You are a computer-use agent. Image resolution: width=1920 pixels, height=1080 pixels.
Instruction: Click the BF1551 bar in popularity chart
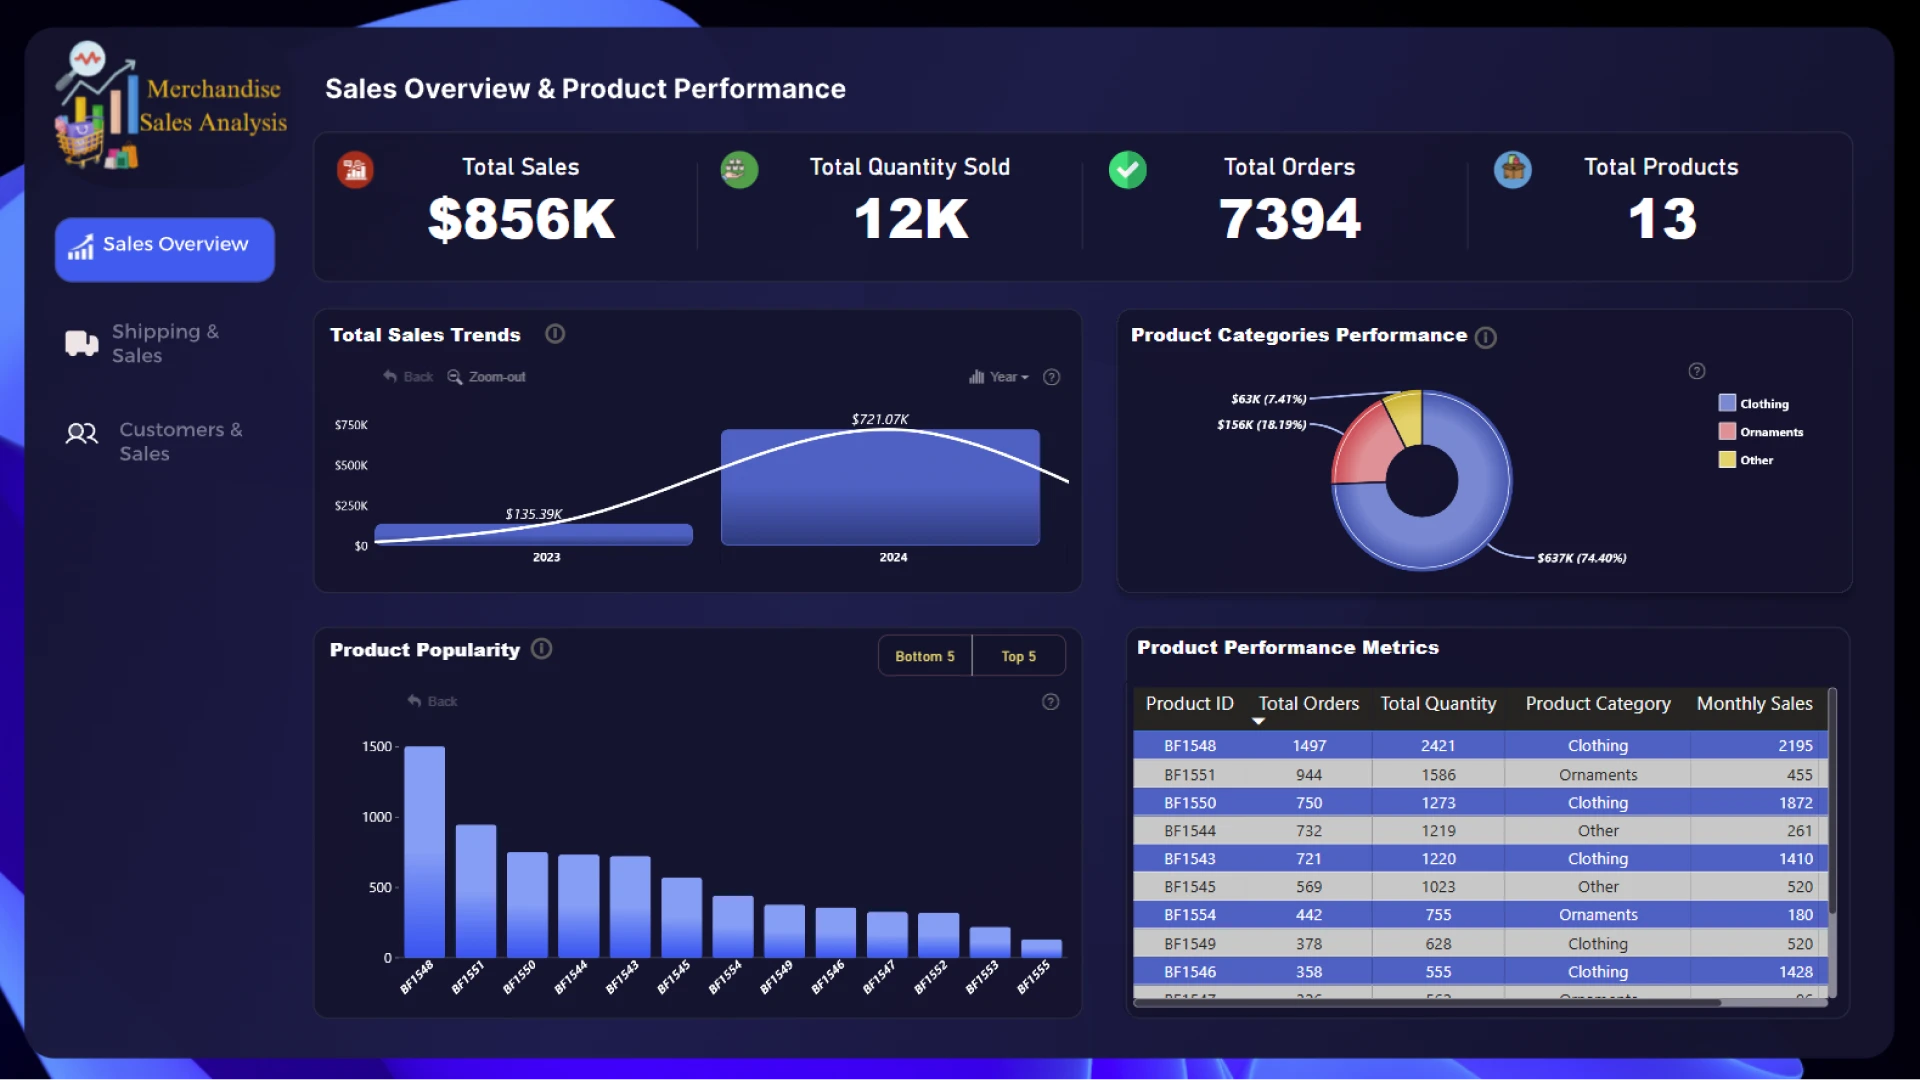[x=476, y=891]
